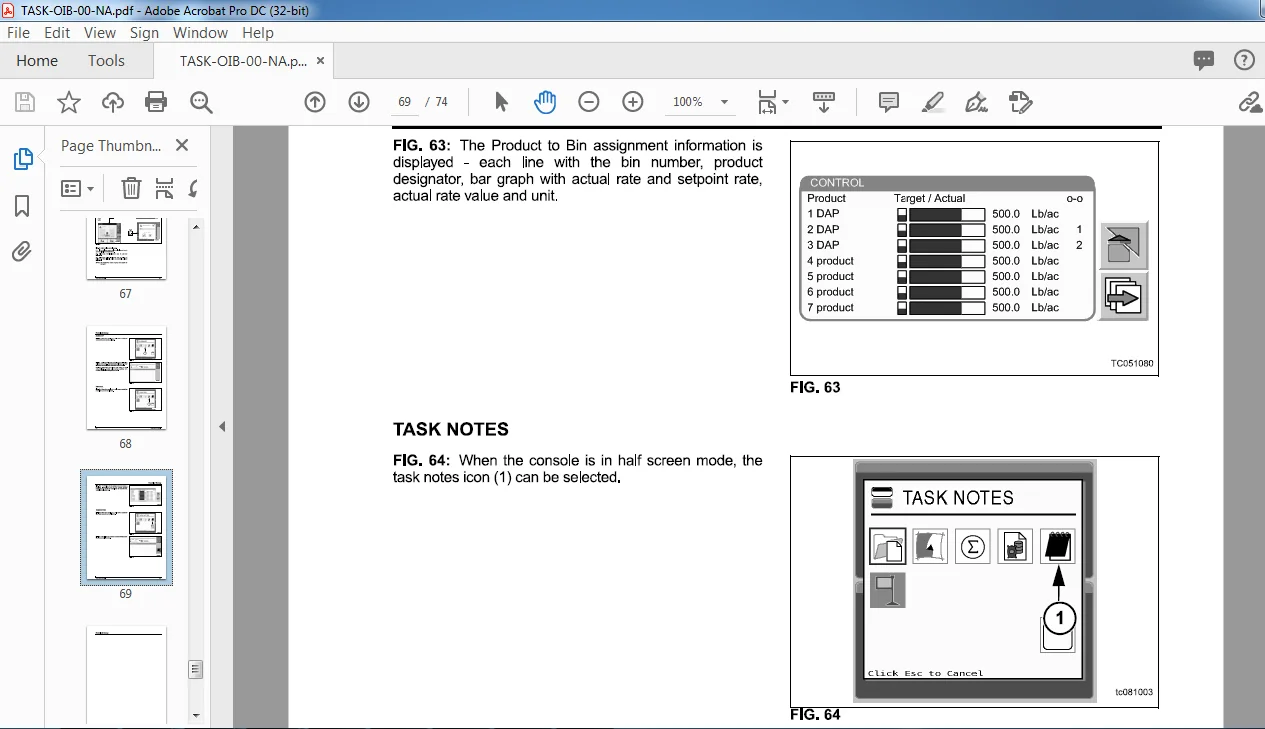Zoom out with the minus button

(589, 102)
